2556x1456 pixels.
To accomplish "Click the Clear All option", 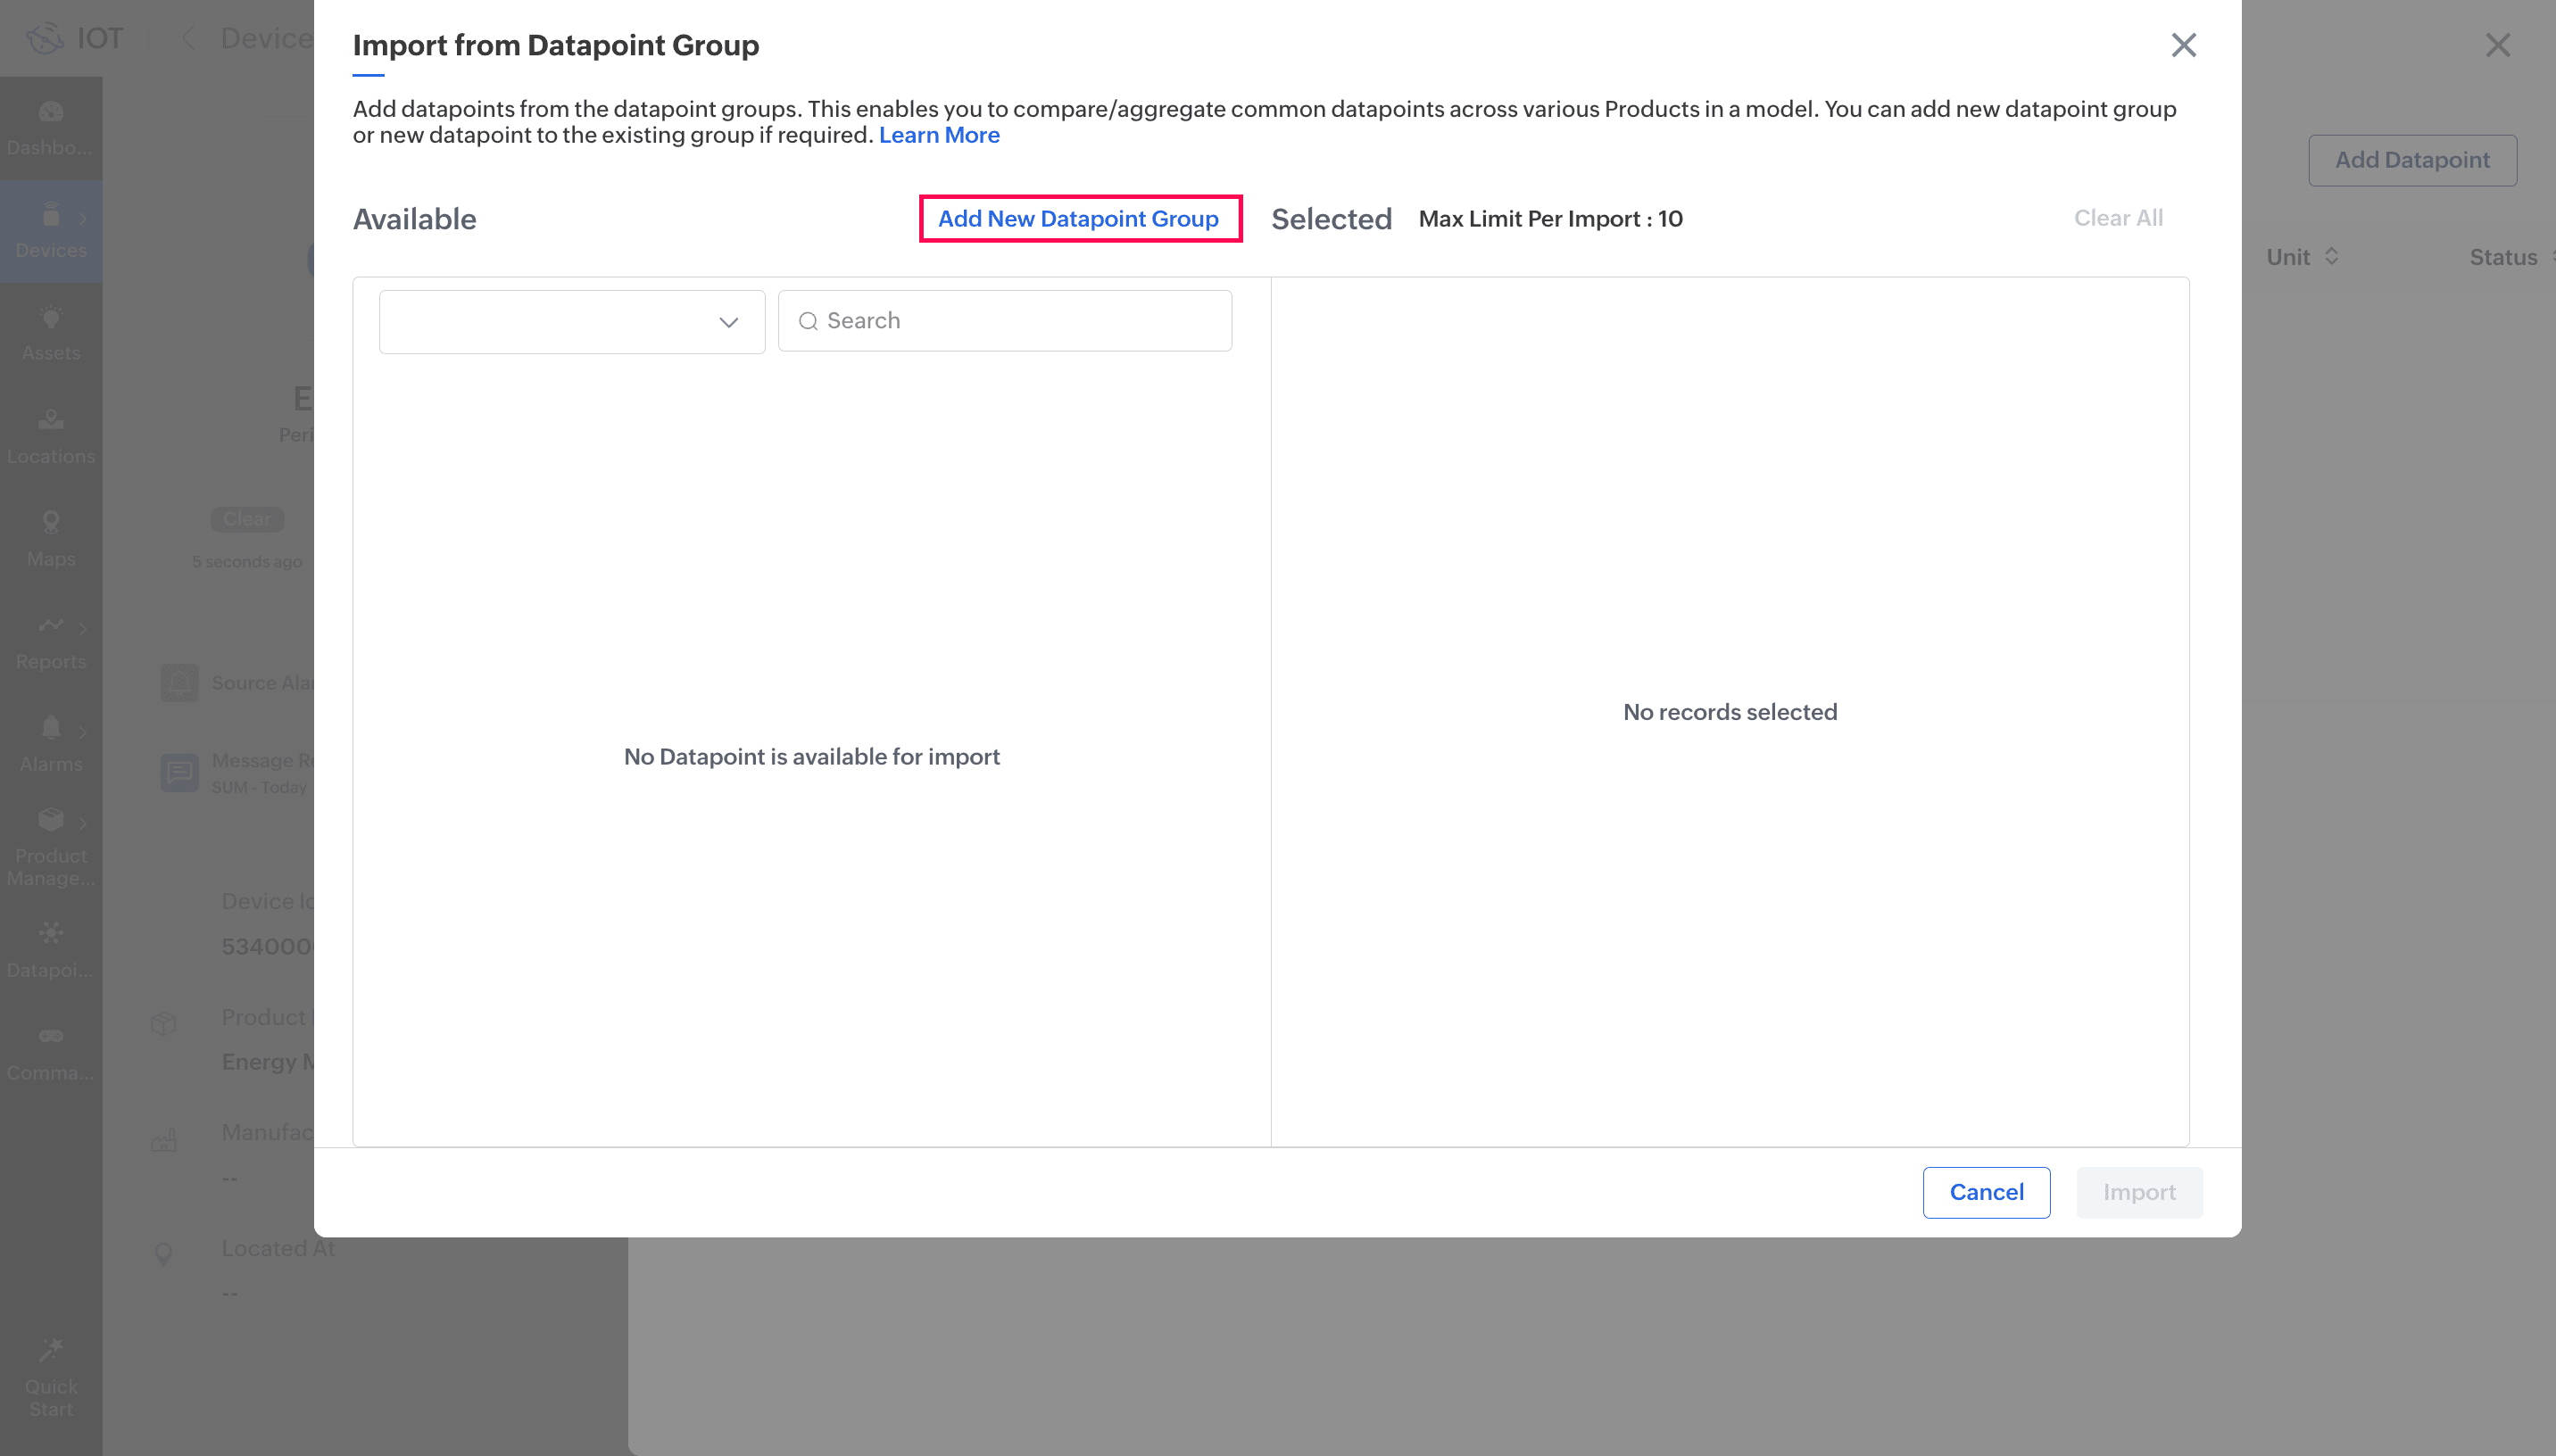I will [2118, 218].
